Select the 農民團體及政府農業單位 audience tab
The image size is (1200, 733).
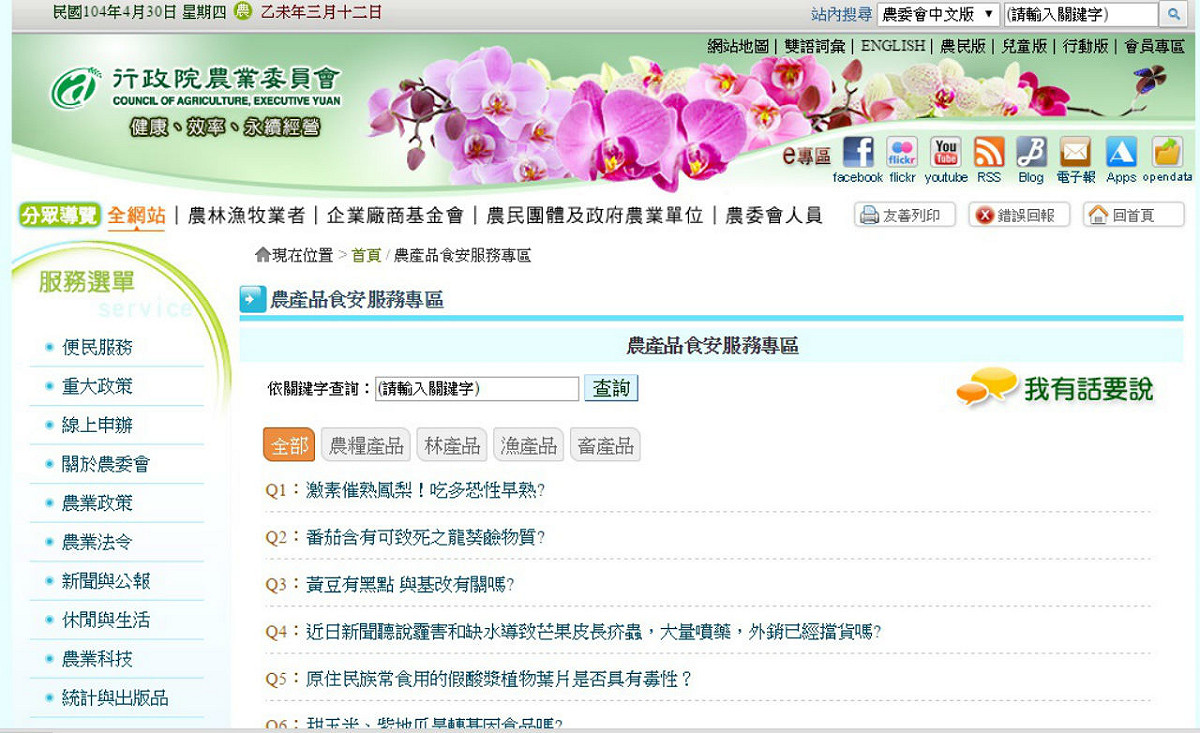click(x=595, y=215)
